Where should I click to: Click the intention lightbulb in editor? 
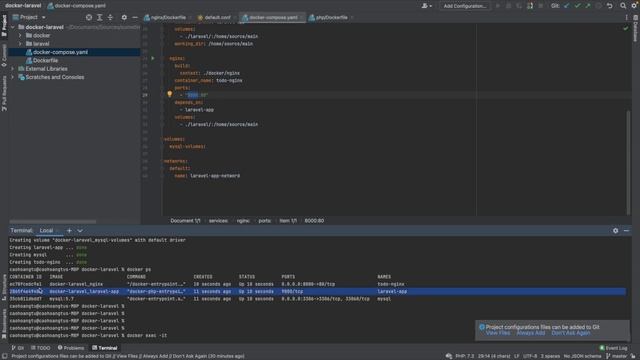click(170, 94)
